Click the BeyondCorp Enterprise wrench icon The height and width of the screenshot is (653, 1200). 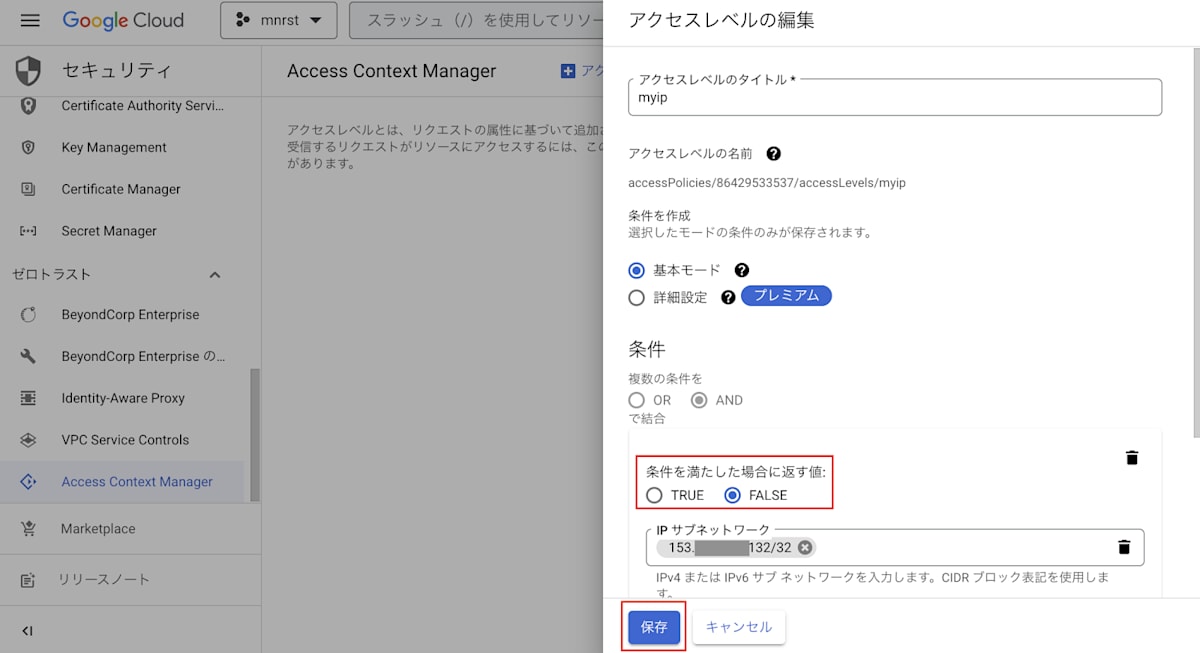(x=28, y=356)
